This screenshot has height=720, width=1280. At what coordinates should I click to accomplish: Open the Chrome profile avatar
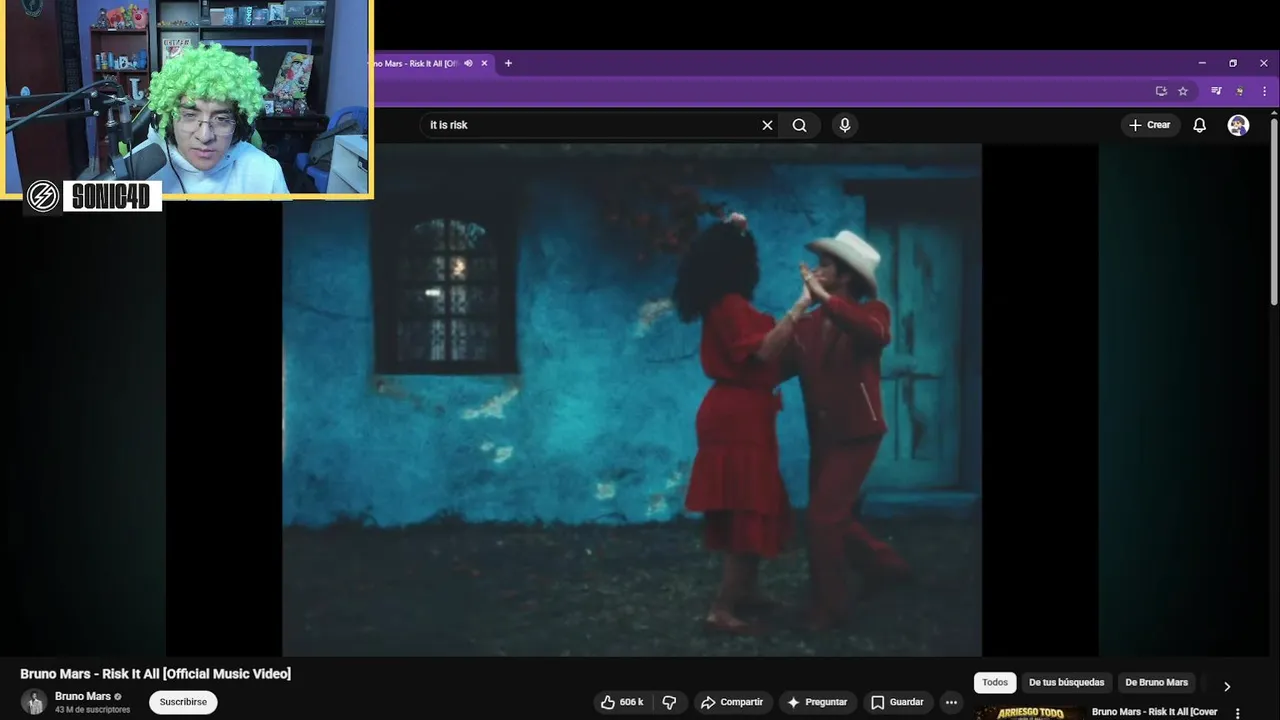(x=1240, y=91)
